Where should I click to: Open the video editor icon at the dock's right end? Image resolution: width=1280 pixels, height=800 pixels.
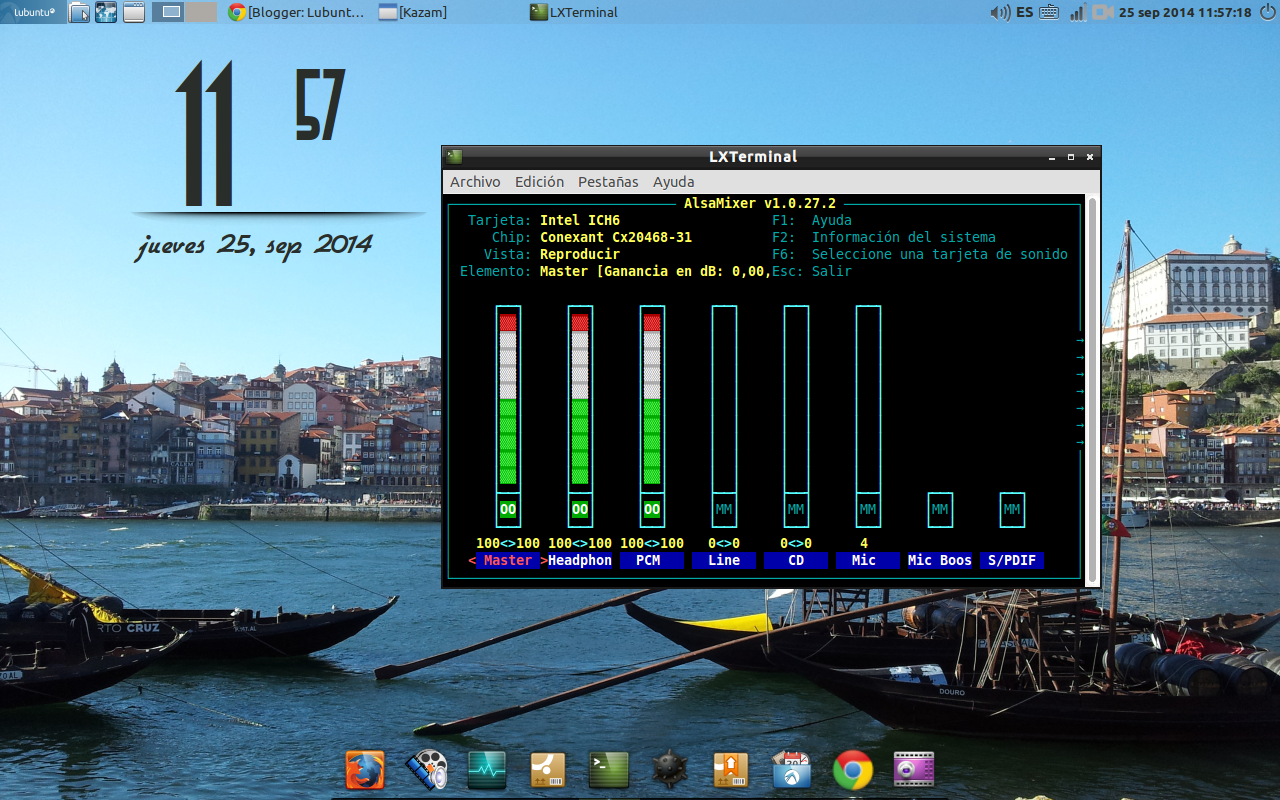pyautogui.click(x=913, y=770)
